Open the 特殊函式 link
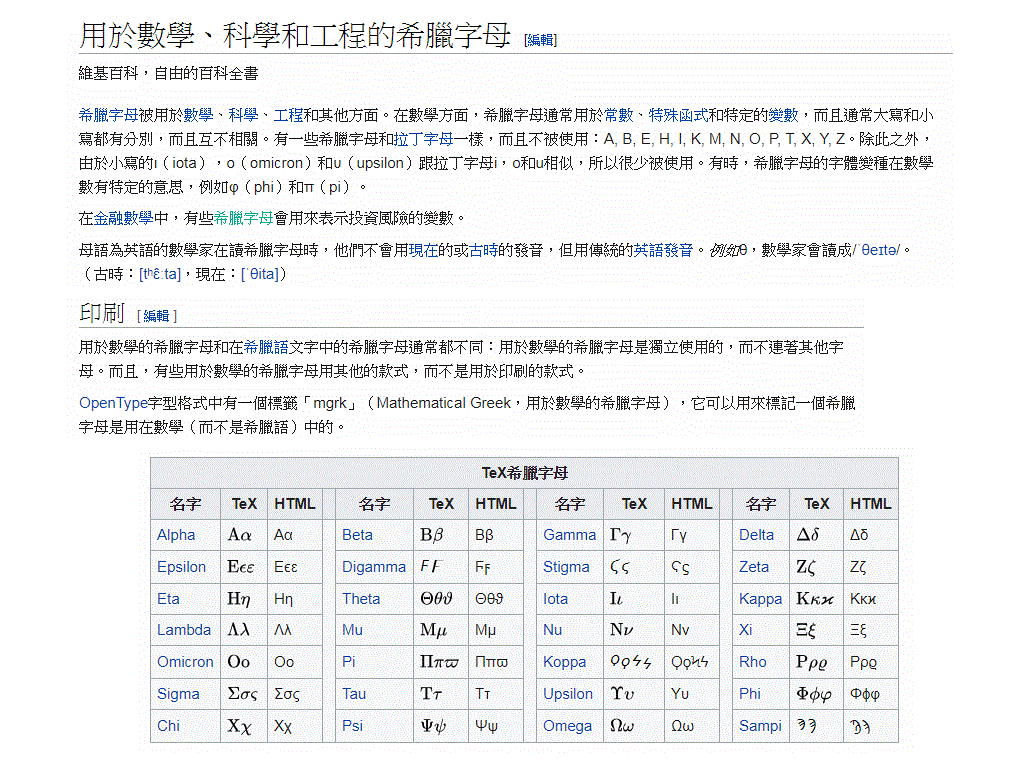This screenshot has width=1018, height=760. pos(678,115)
